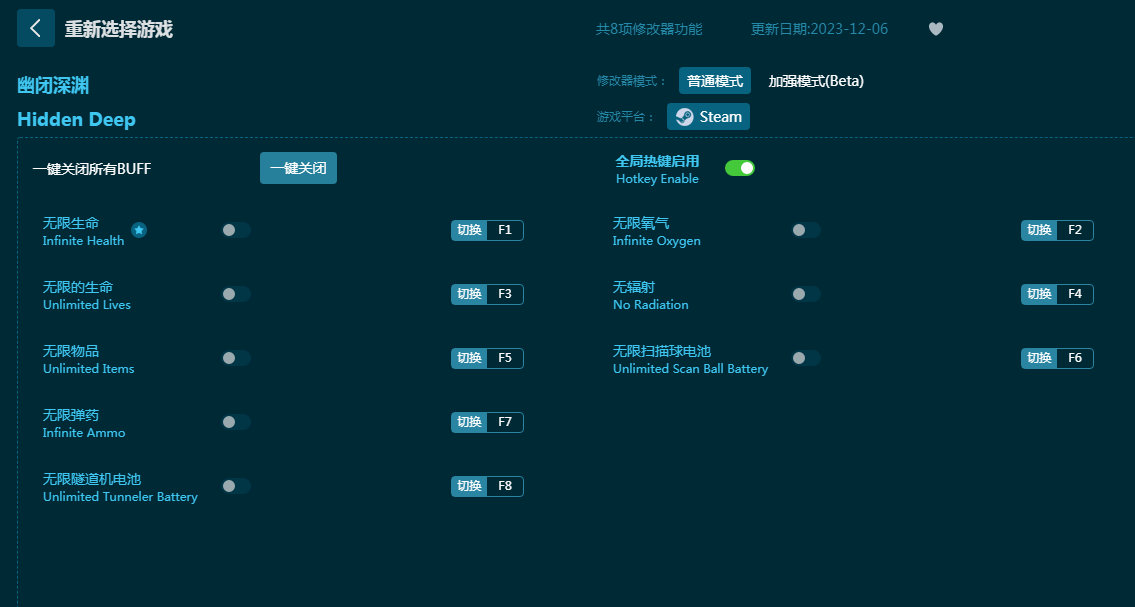The width and height of the screenshot is (1135, 607).
Task: Toggle Infinite Health switch
Action: click(236, 230)
